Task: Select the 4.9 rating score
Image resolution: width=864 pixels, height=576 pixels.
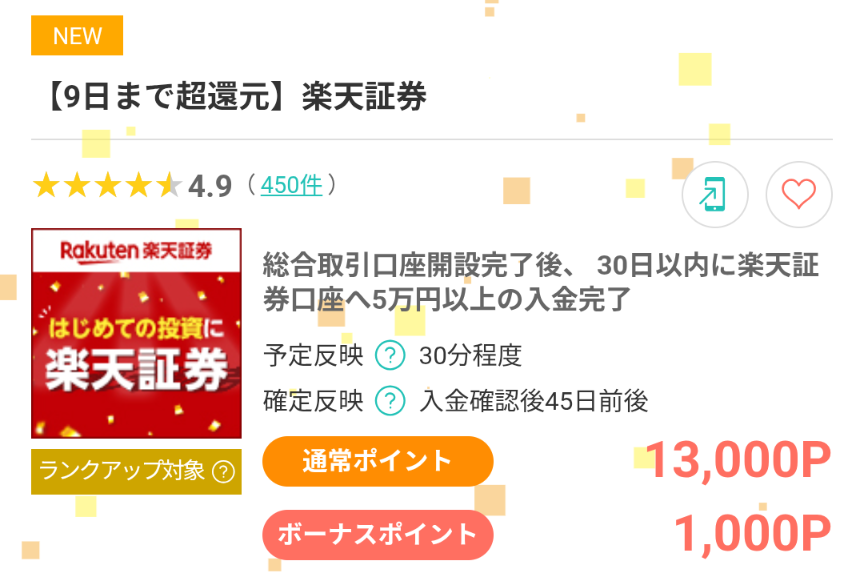Action: point(209,186)
